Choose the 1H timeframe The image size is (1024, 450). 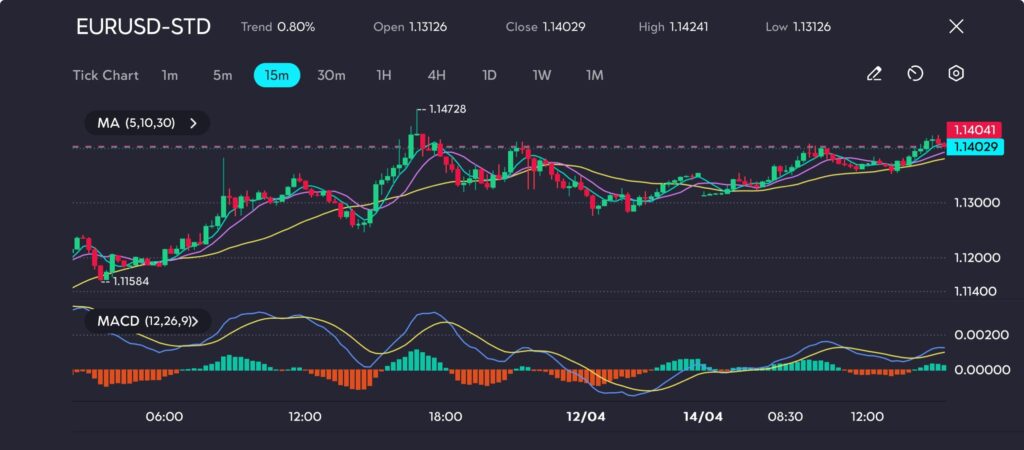(383, 75)
